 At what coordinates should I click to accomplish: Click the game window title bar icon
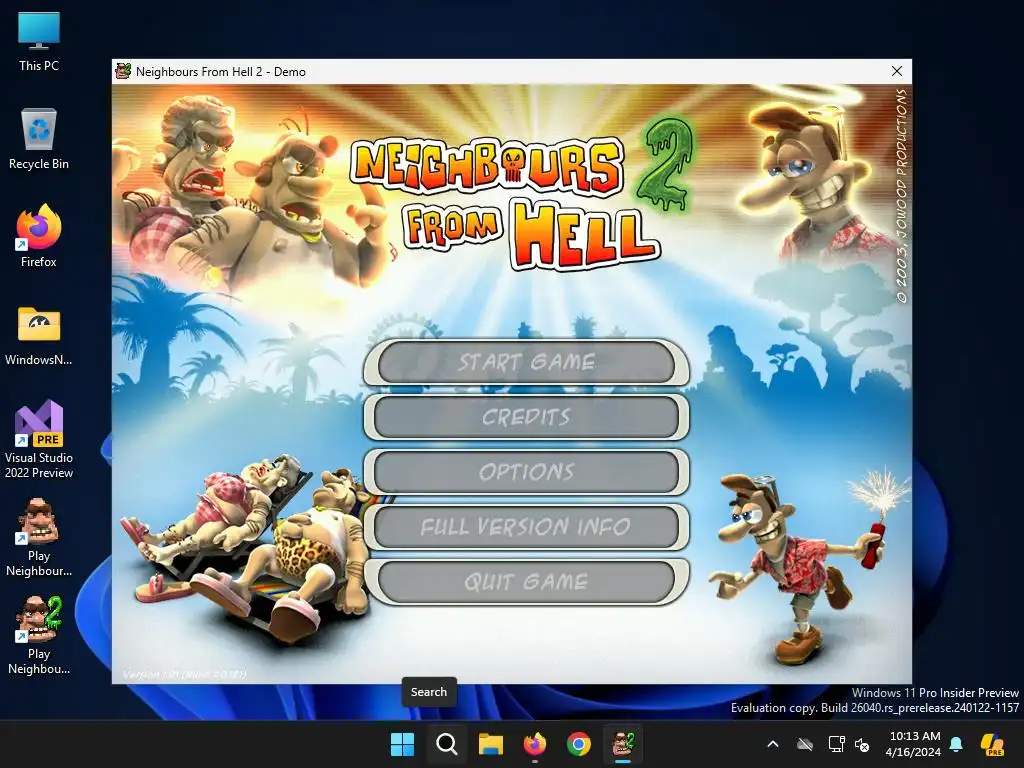point(123,71)
